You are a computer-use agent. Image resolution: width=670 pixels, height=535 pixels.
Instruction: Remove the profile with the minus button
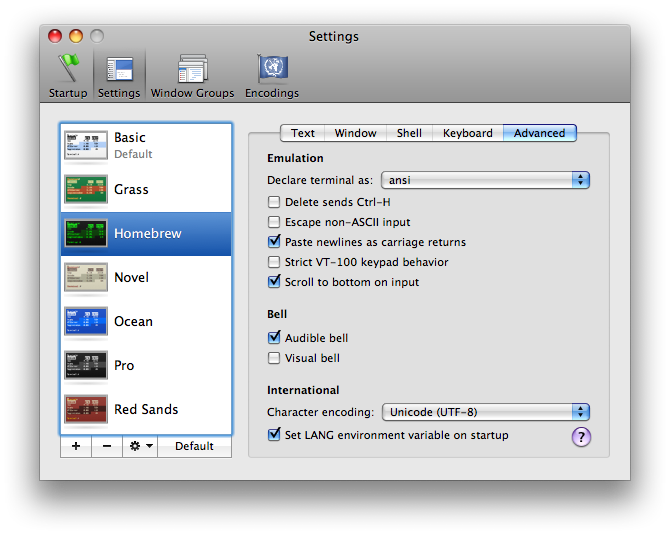(x=107, y=446)
